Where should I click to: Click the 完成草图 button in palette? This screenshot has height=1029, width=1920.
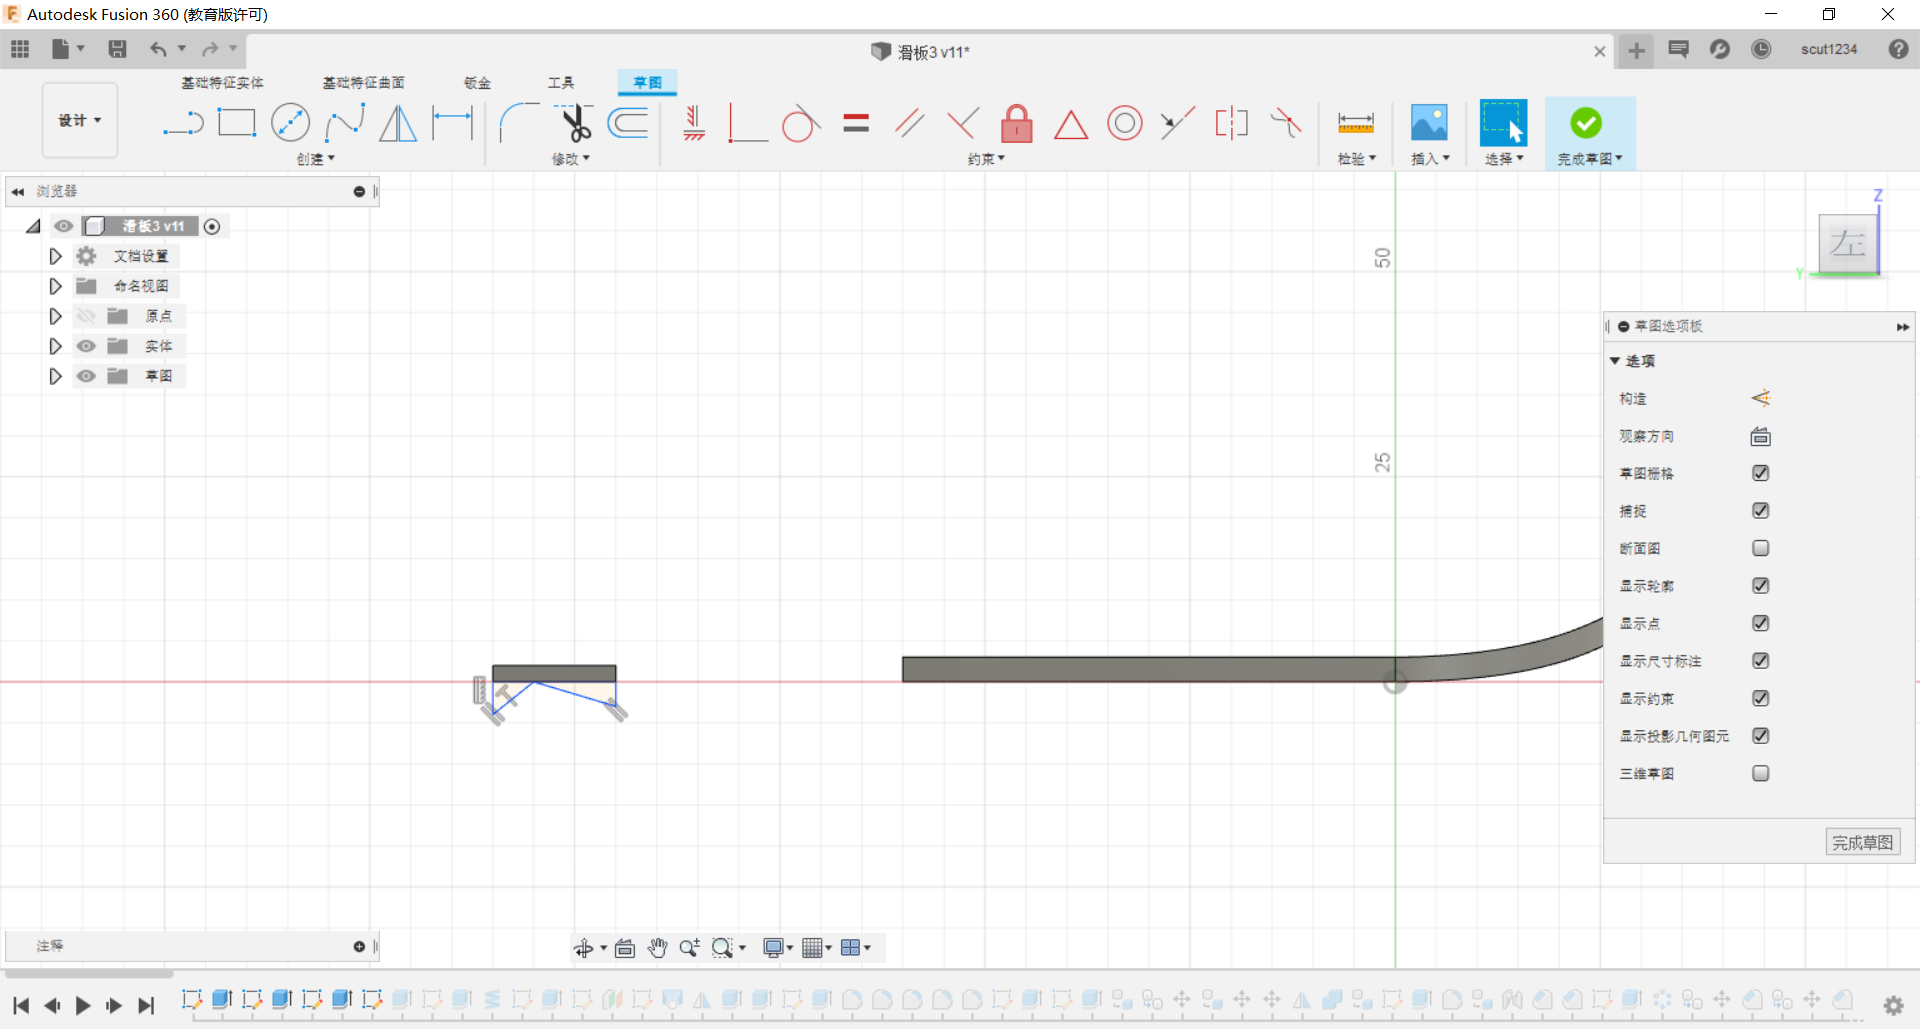pos(1863,843)
